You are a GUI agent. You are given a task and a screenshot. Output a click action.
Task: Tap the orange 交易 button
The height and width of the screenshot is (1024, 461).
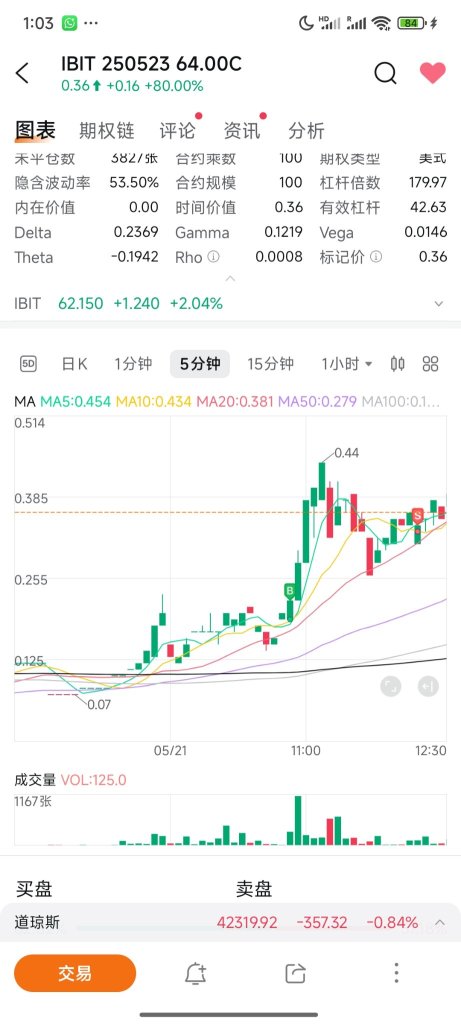tap(75, 973)
